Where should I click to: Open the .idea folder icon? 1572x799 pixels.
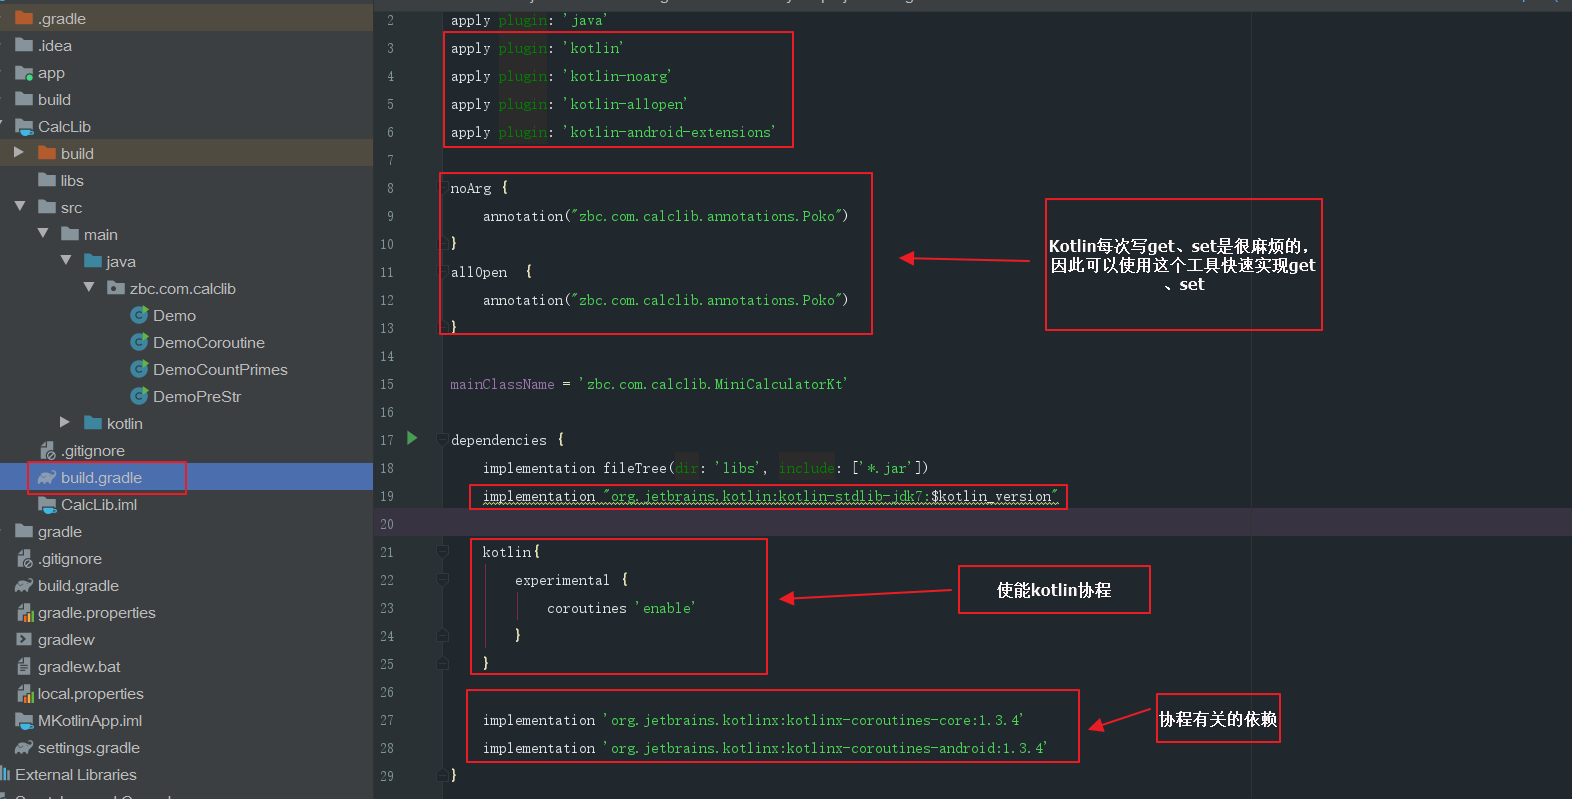coord(24,45)
